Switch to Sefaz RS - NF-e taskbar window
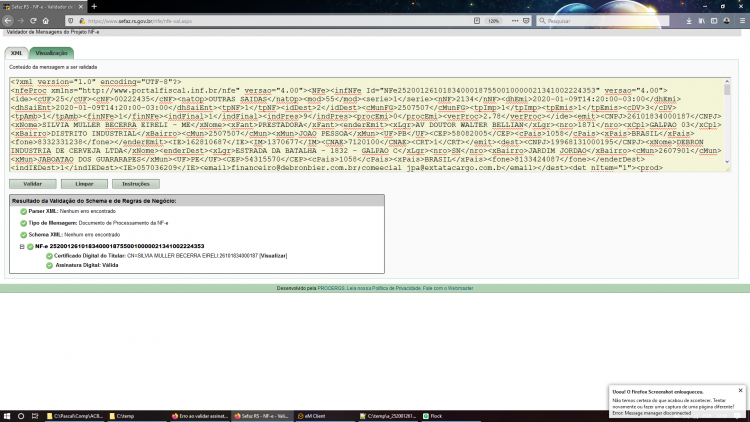750x422 pixels. (x=262, y=416)
